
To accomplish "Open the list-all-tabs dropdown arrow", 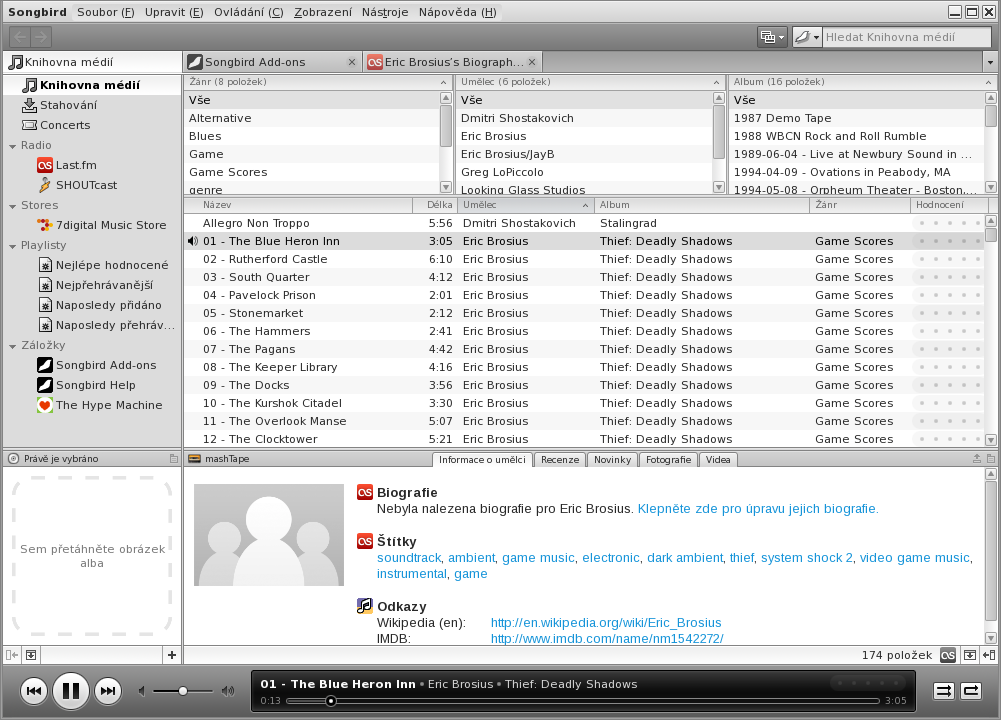I will [x=990, y=63].
